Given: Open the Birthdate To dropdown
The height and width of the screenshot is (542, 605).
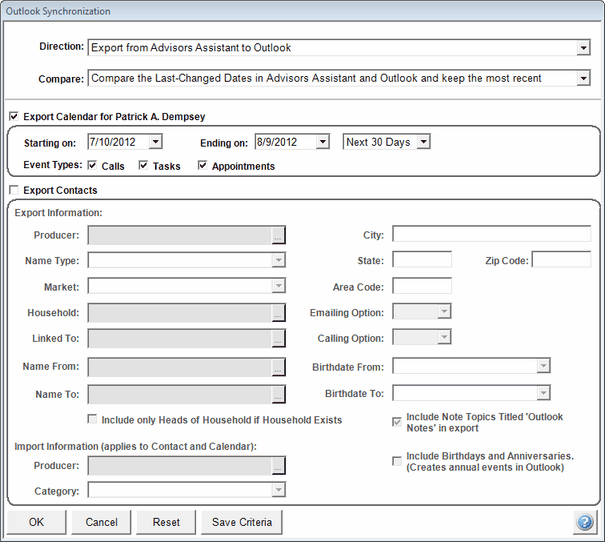Looking at the screenshot, I should coord(543,393).
